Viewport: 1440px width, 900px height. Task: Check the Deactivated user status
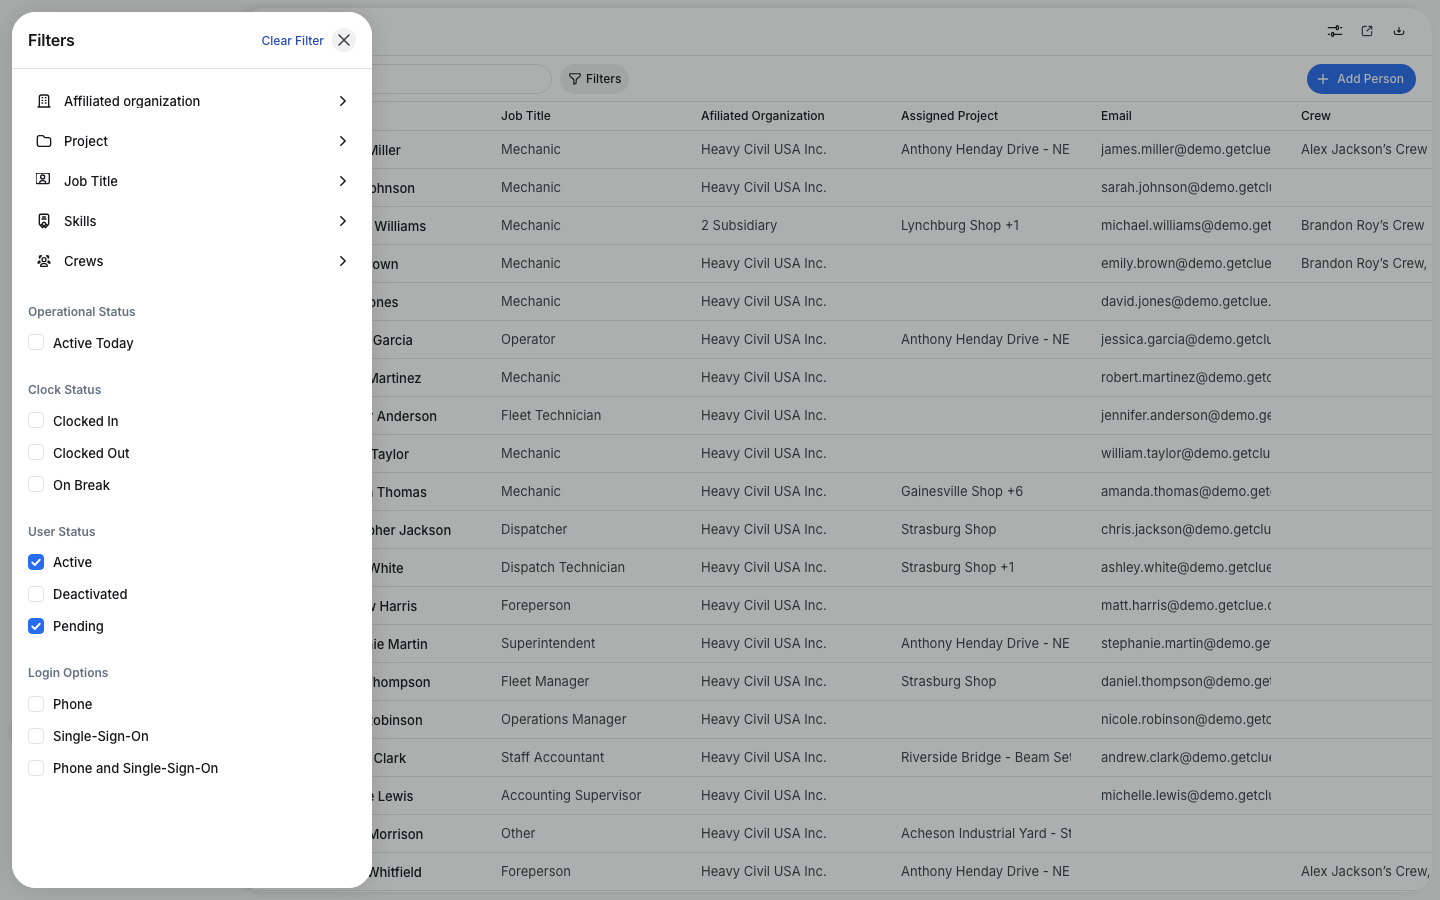36,594
